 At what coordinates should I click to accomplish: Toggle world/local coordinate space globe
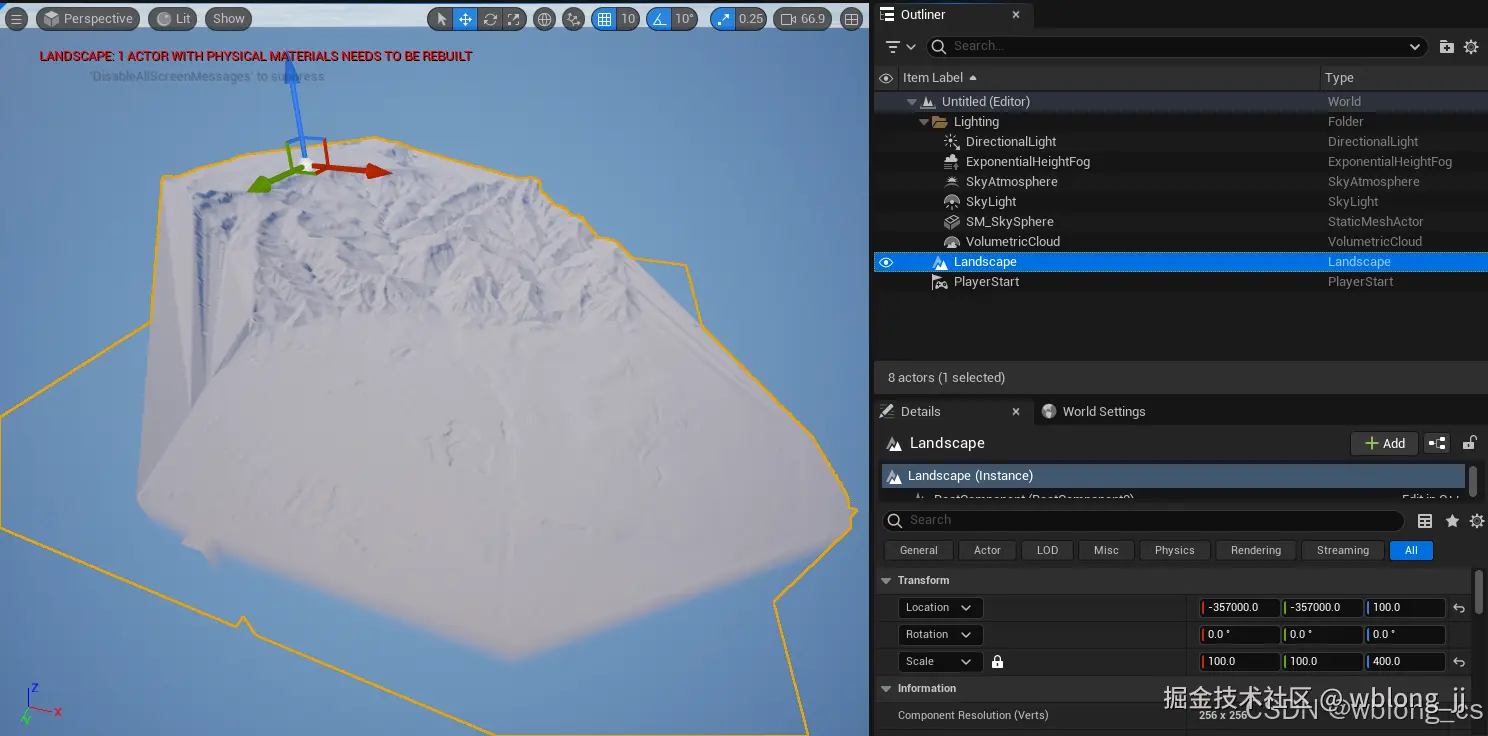click(x=544, y=19)
